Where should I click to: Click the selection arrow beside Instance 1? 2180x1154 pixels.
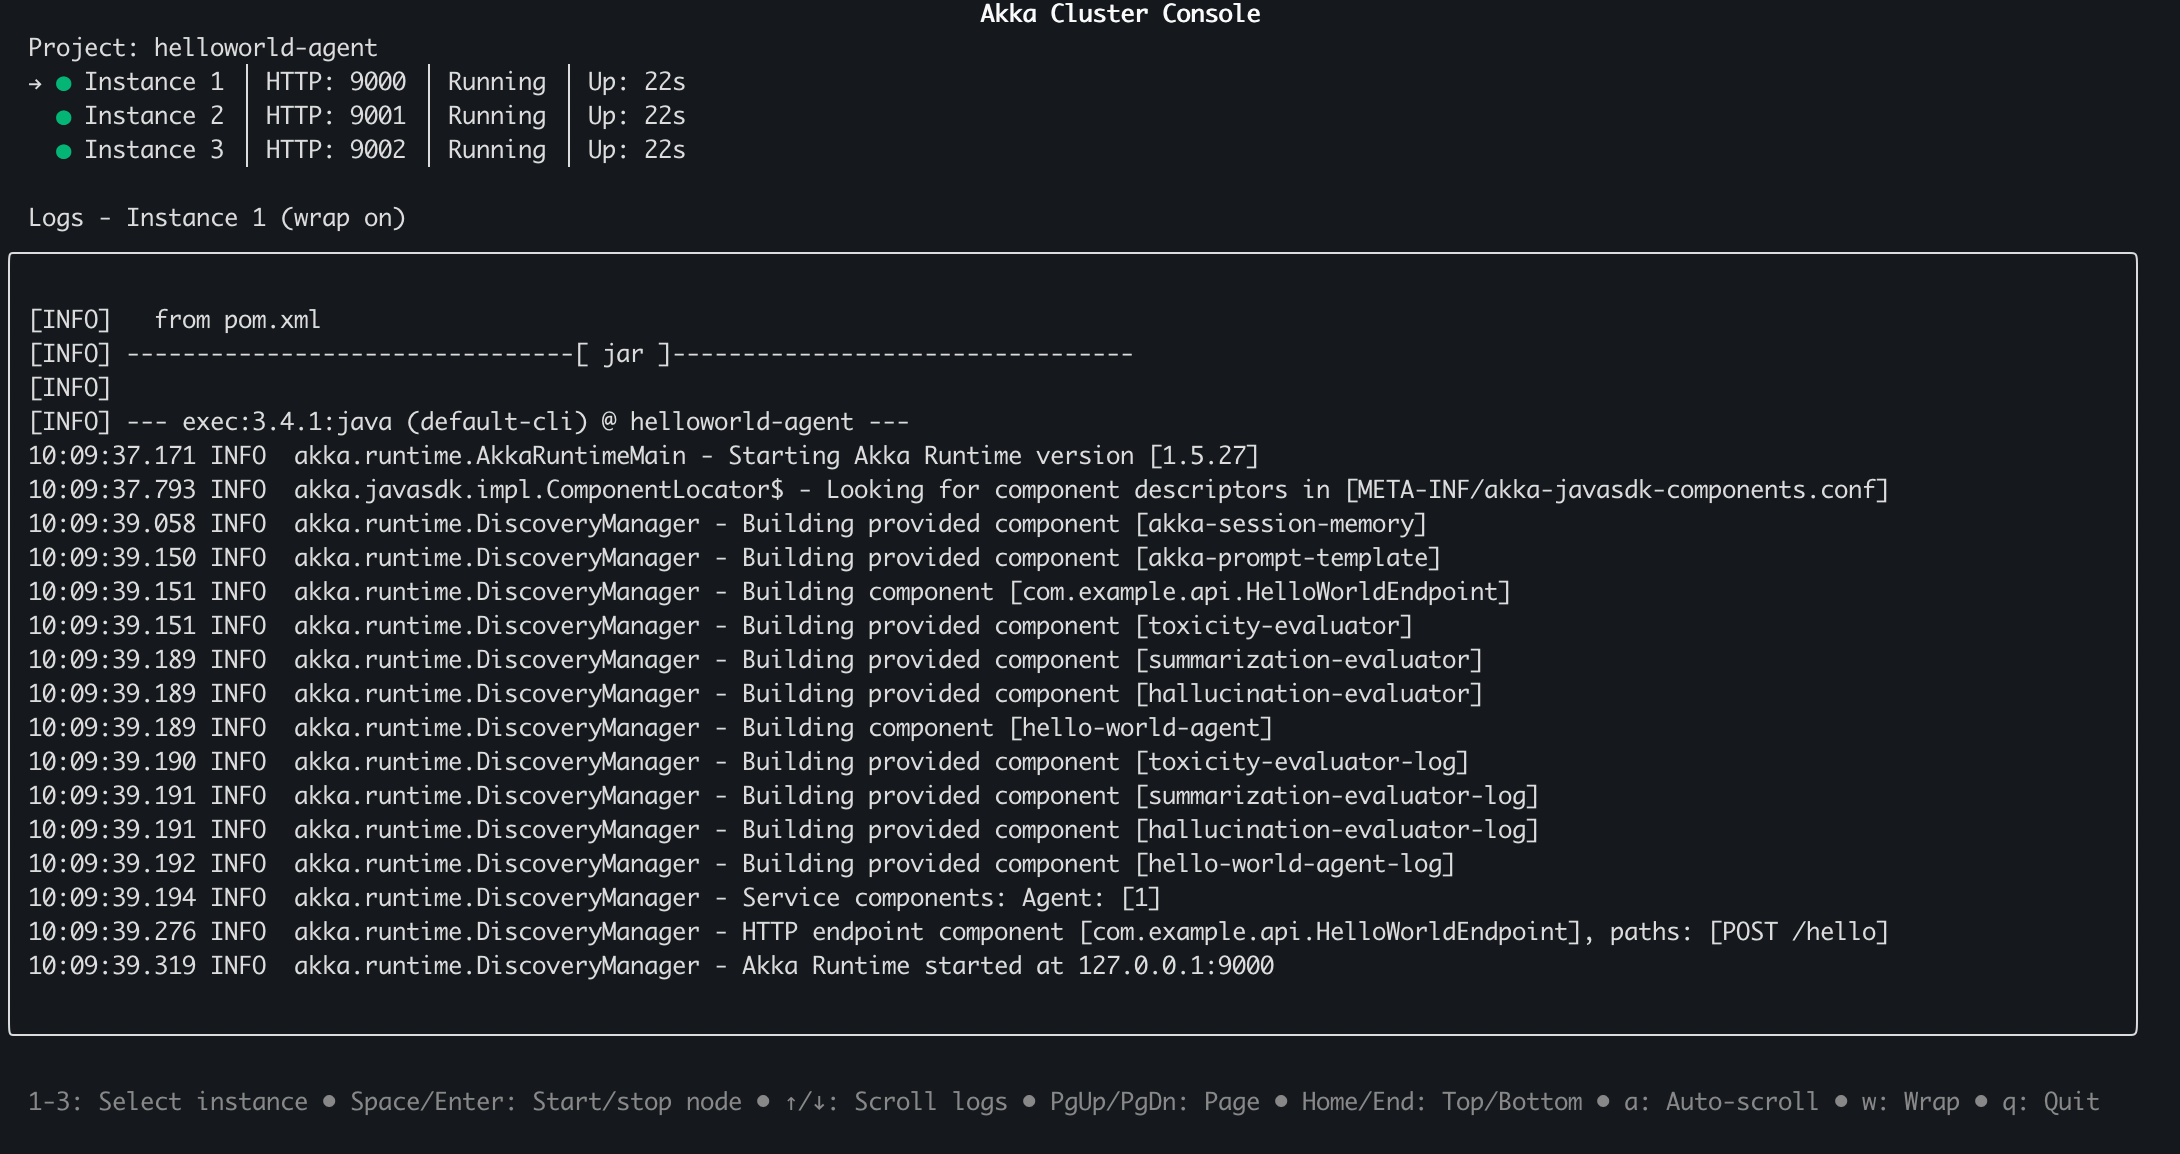(35, 83)
